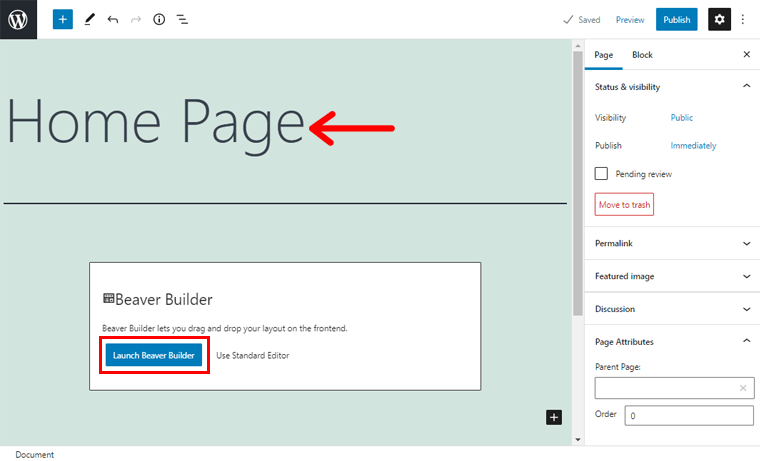Click the WordPress logo icon

click(x=18, y=19)
